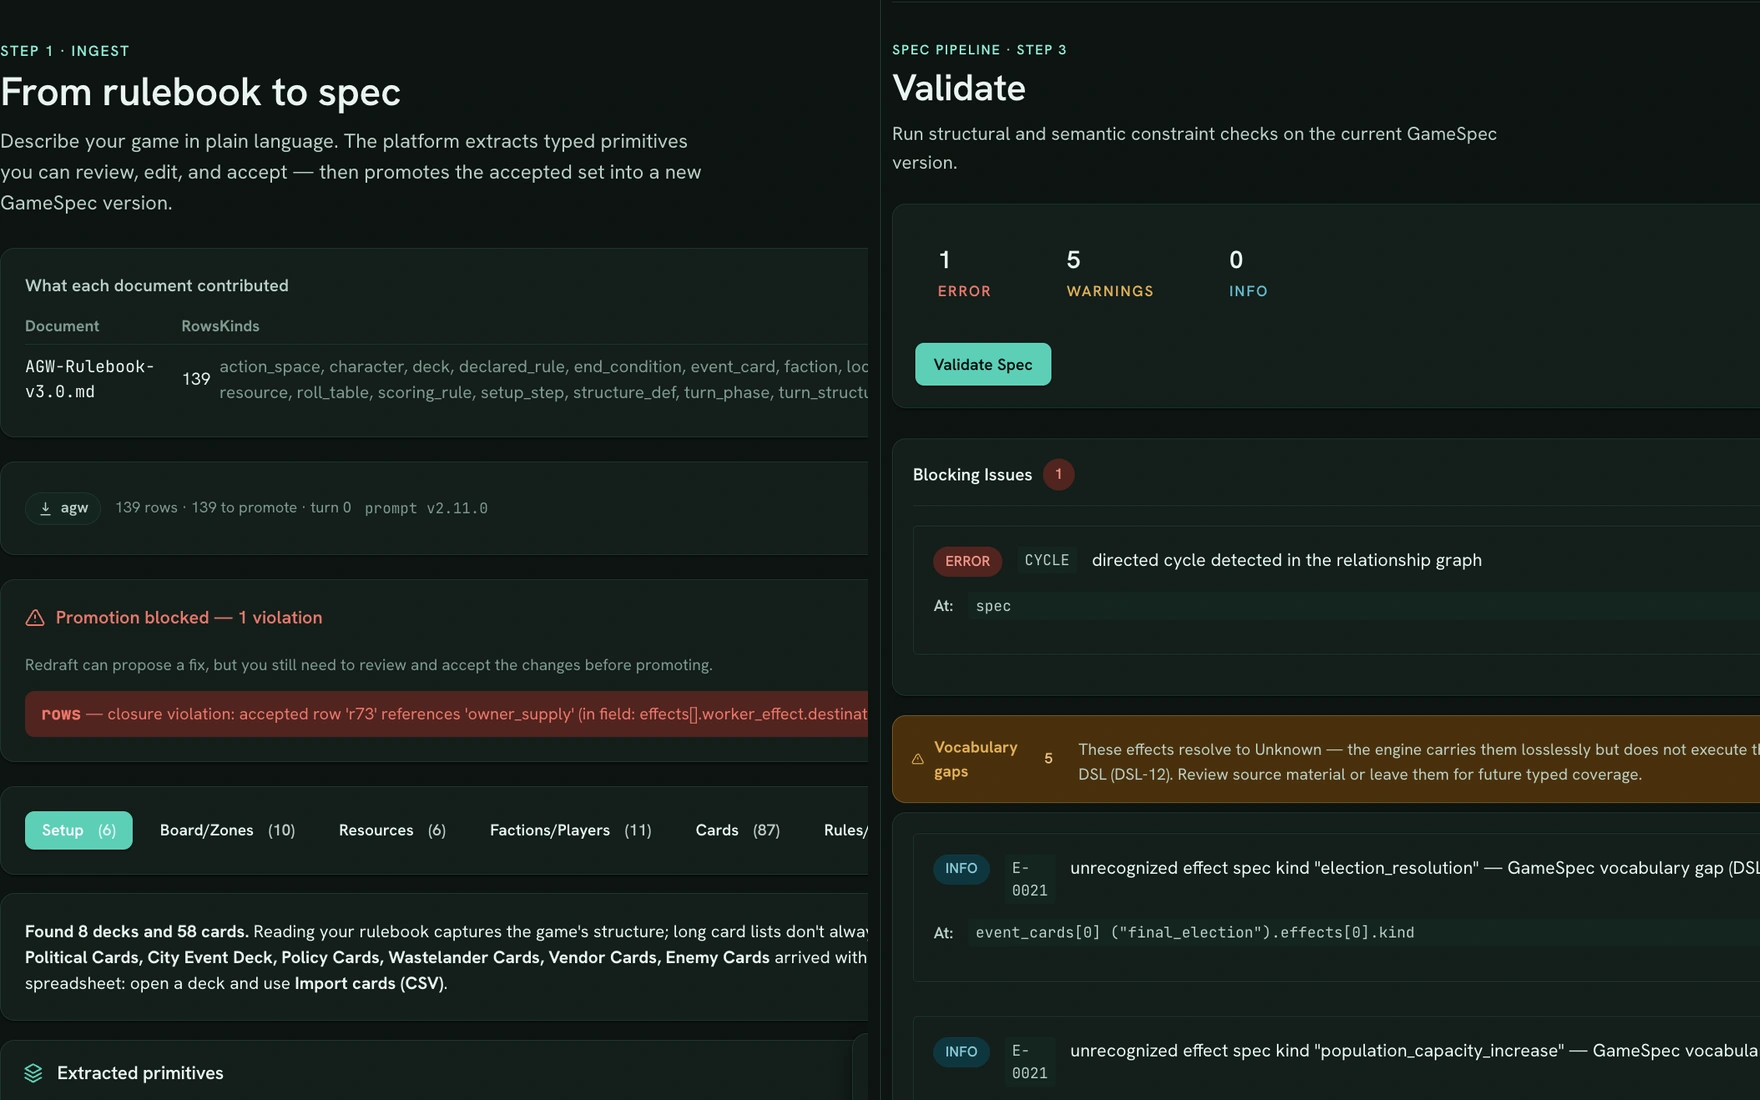Click the 1 ERROR counter

(964, 274)
